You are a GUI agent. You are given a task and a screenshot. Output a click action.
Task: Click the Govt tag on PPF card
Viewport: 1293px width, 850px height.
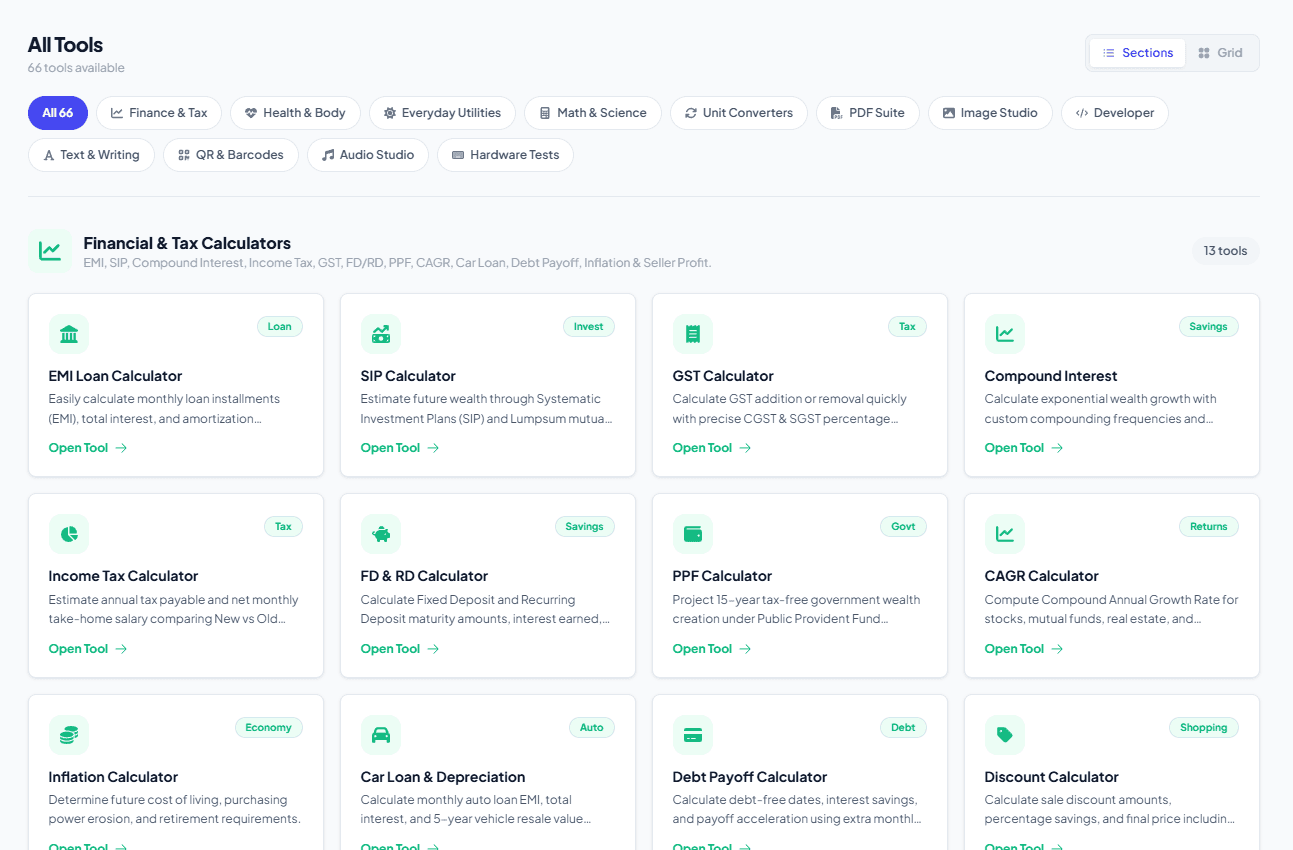[x=903, y=526]
